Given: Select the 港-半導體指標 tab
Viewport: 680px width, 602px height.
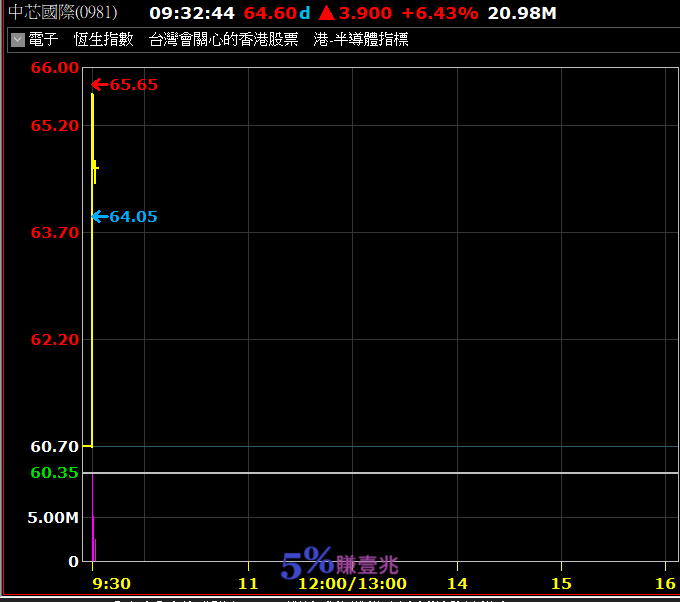Looking at the screenshot, I should [x=361, y=39].
